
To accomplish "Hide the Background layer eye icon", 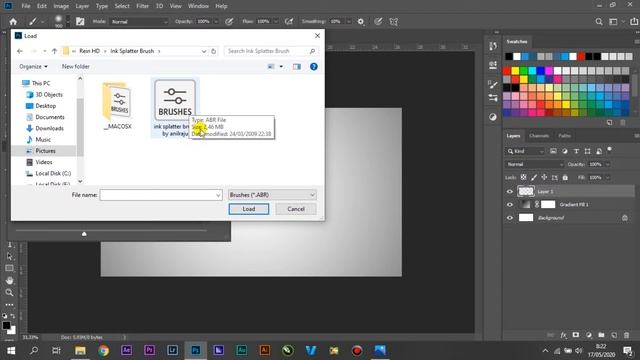I will point(510,218).
